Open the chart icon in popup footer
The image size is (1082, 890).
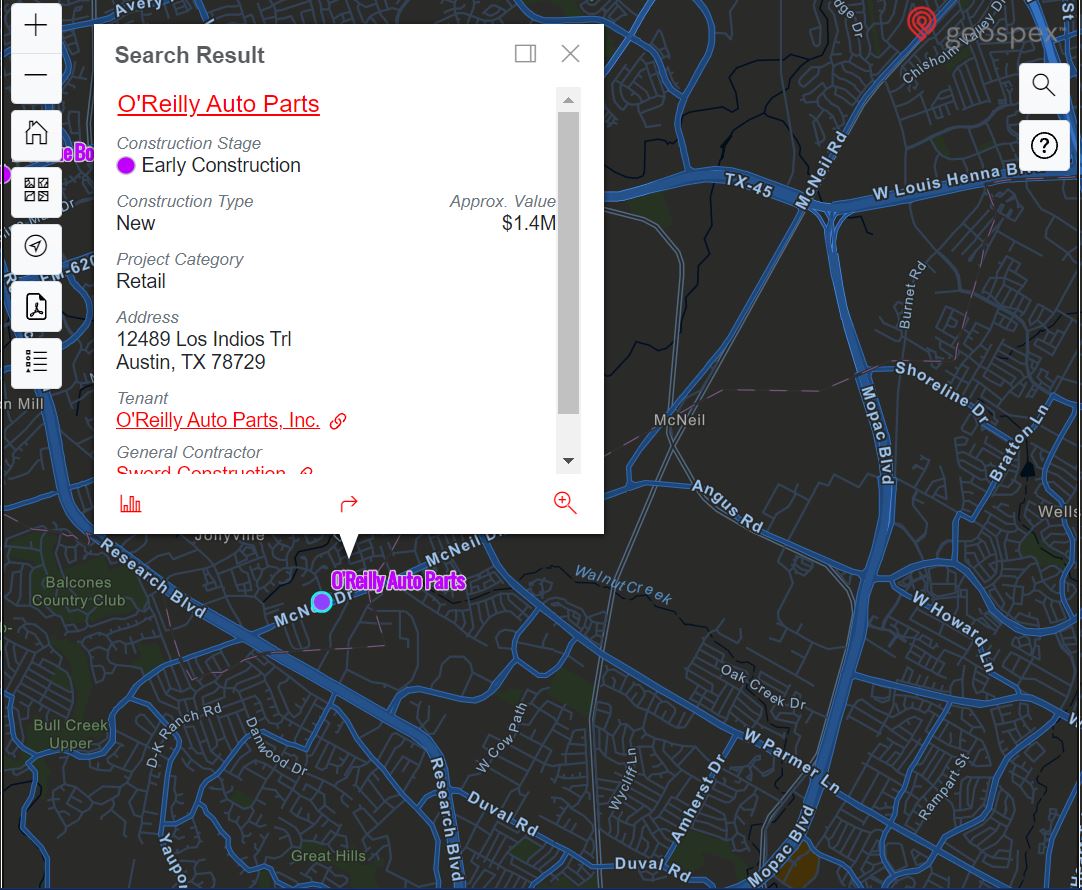tap(130, 504)
